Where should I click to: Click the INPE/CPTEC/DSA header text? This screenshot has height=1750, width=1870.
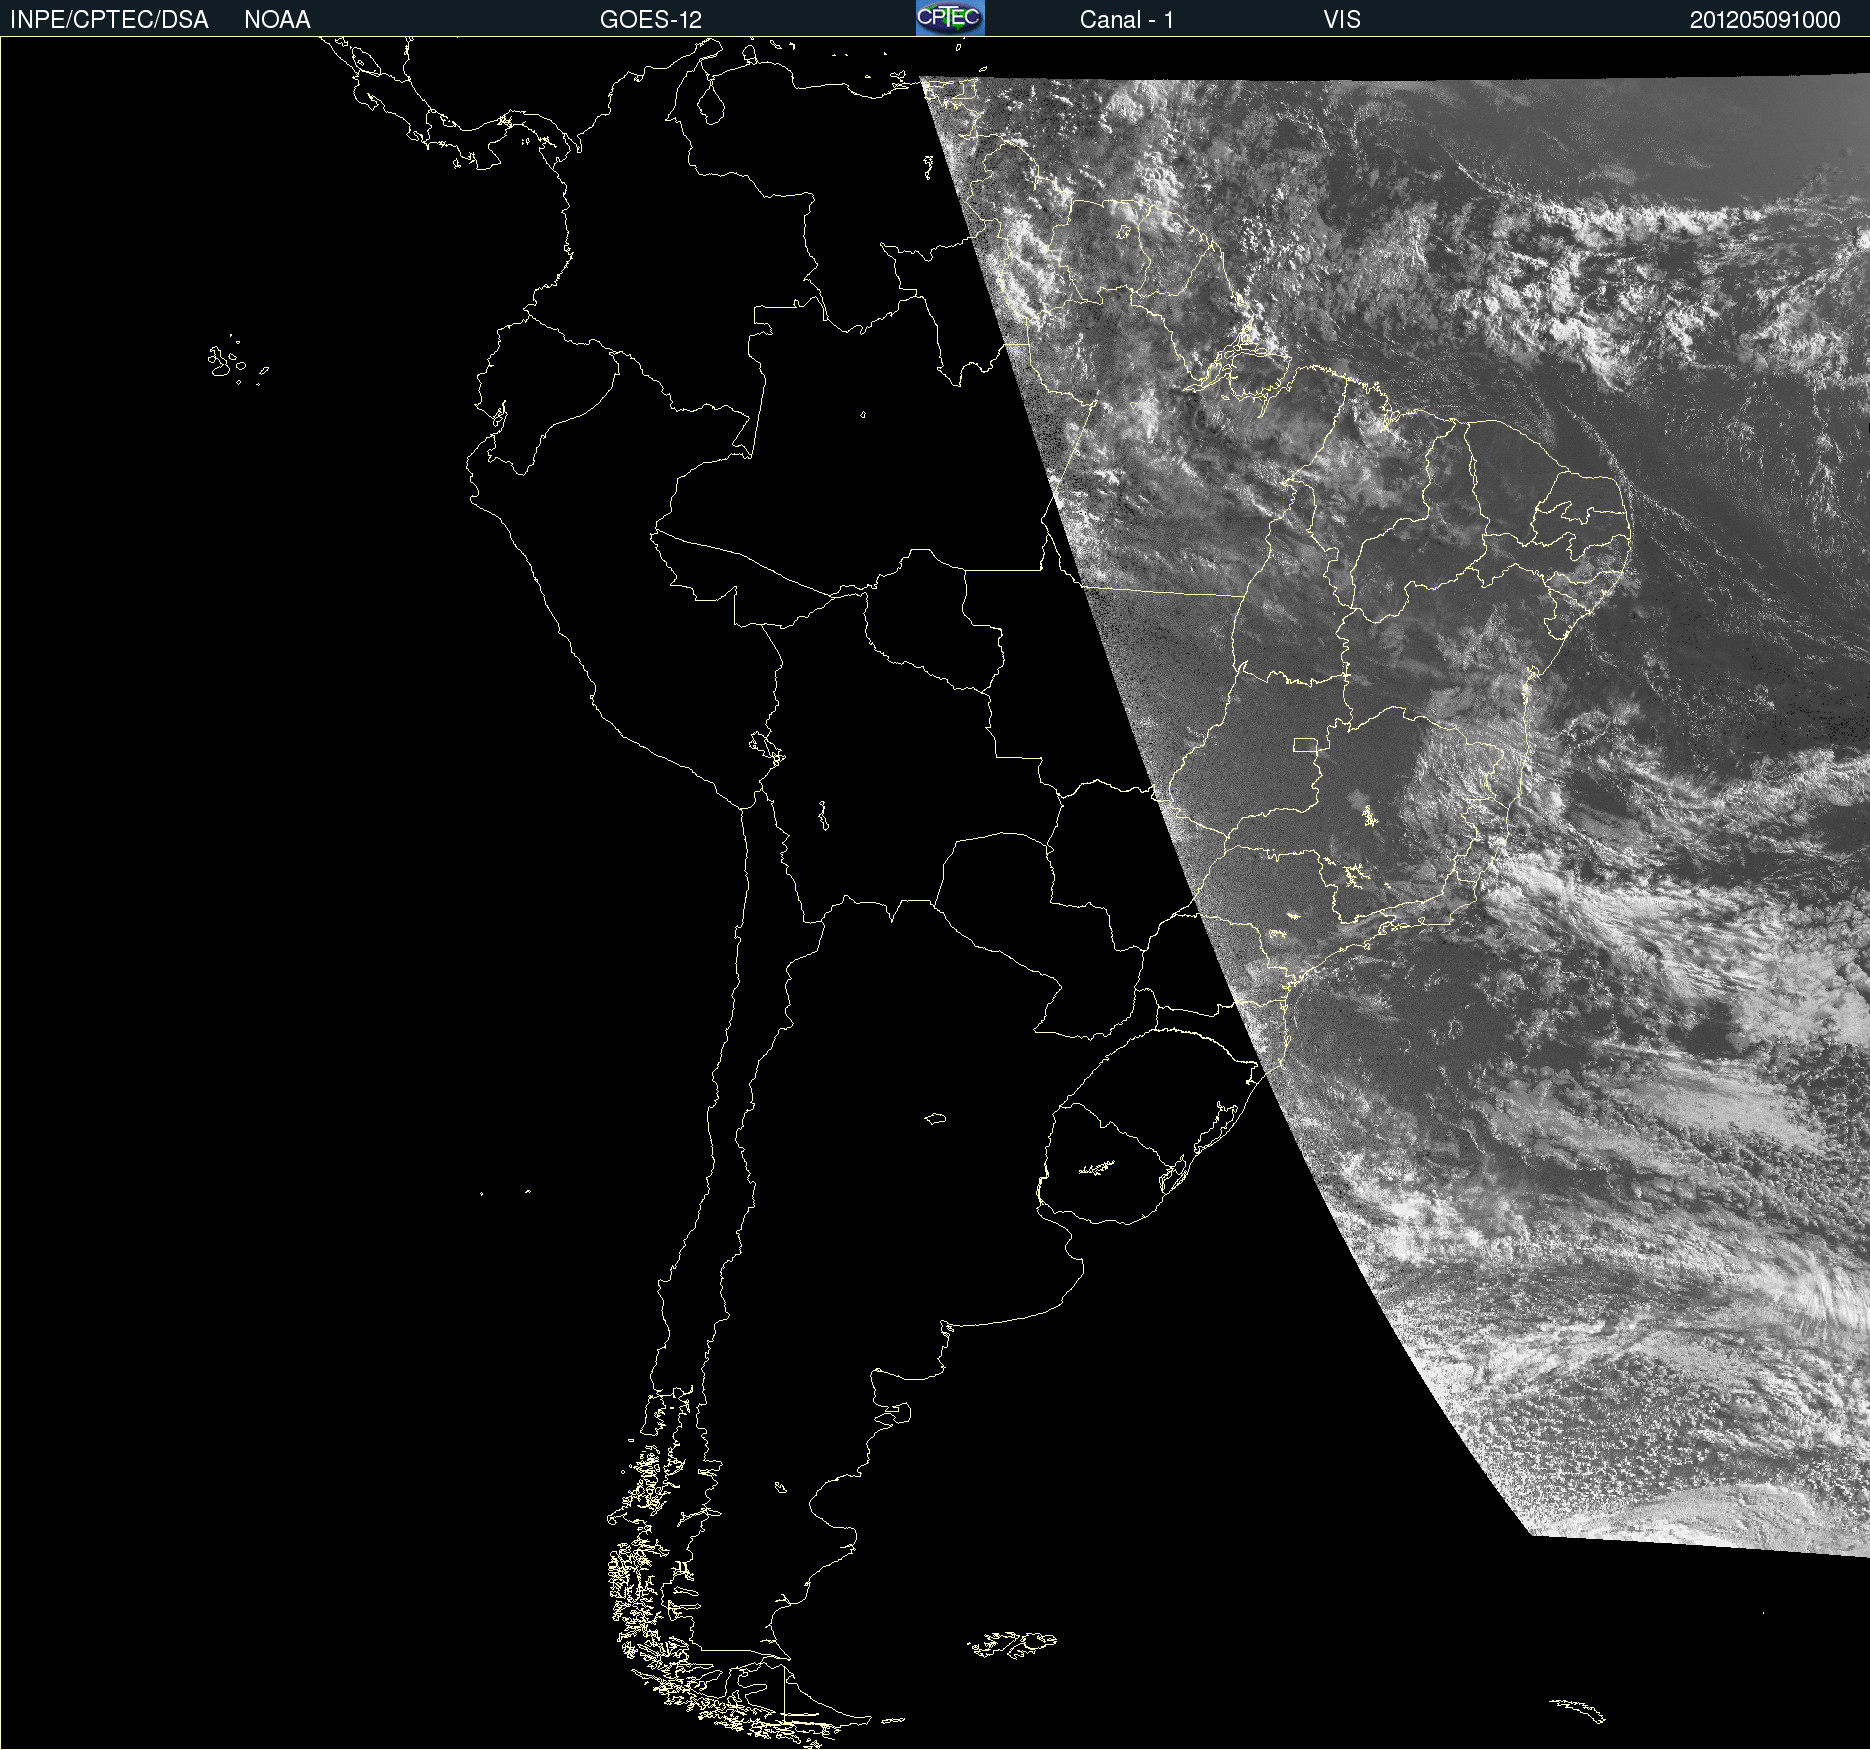109,20
